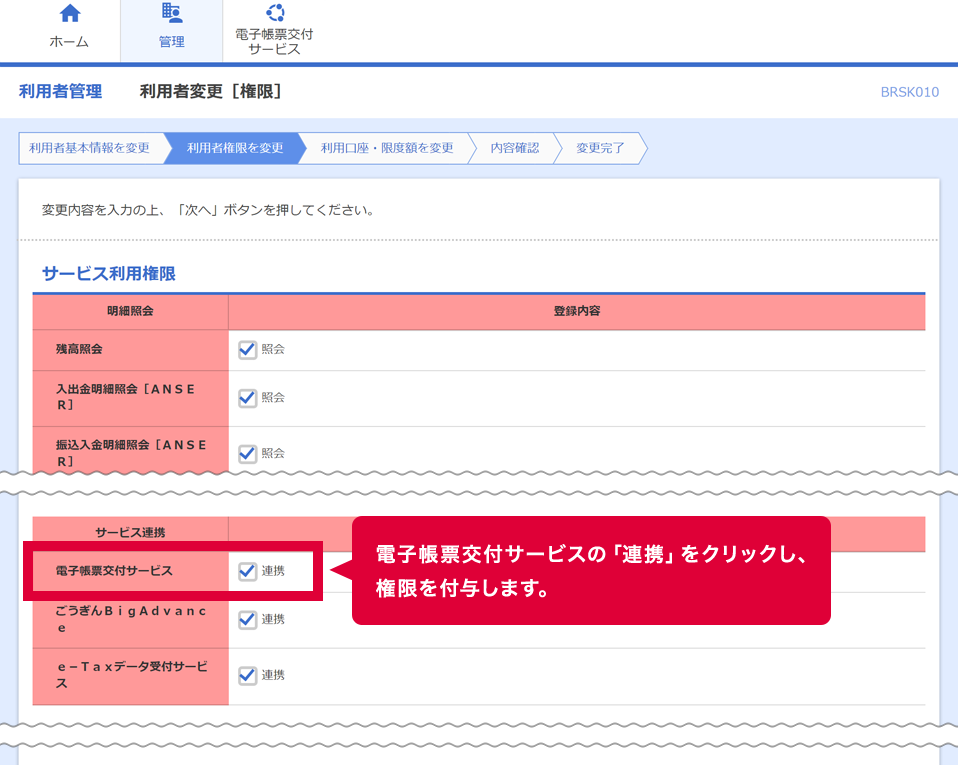Select step 利用者権限を変更

click(235, 148)
